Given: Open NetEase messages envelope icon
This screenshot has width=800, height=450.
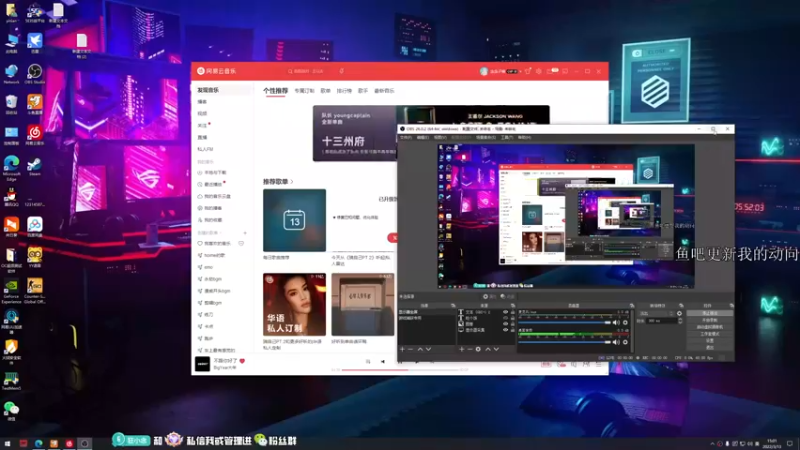Looking at the screenshot, I should (x=551, y=71).
